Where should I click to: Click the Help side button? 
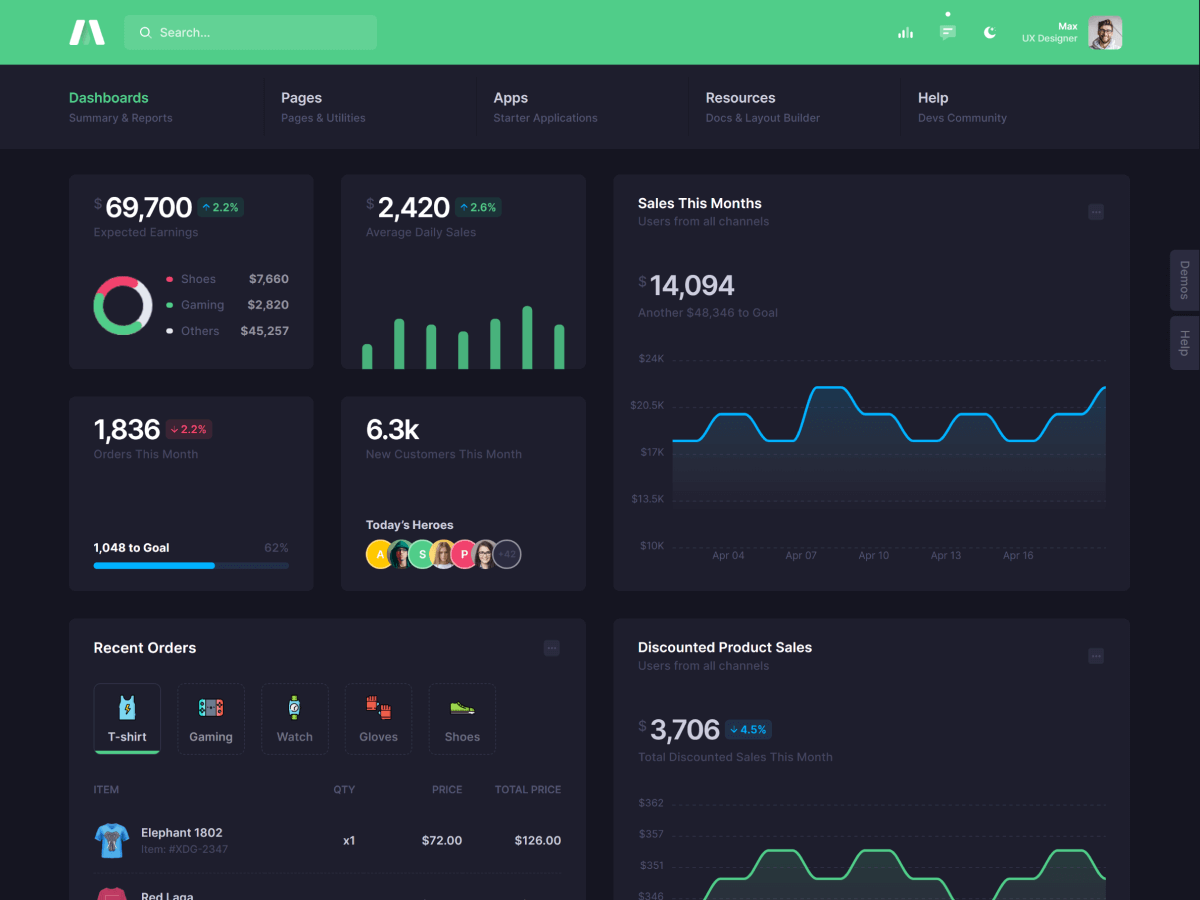pos(1184,343)
